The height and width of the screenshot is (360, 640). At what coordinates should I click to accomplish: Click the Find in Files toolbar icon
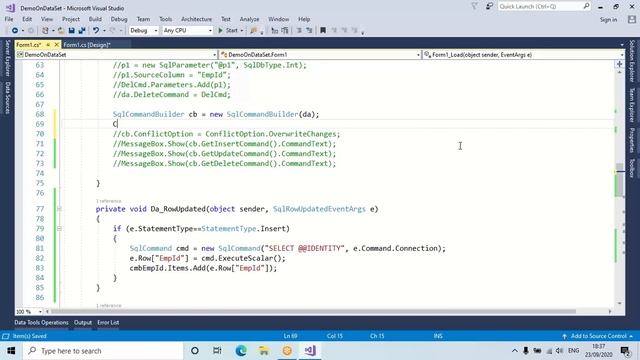click(x=254, y=31)
